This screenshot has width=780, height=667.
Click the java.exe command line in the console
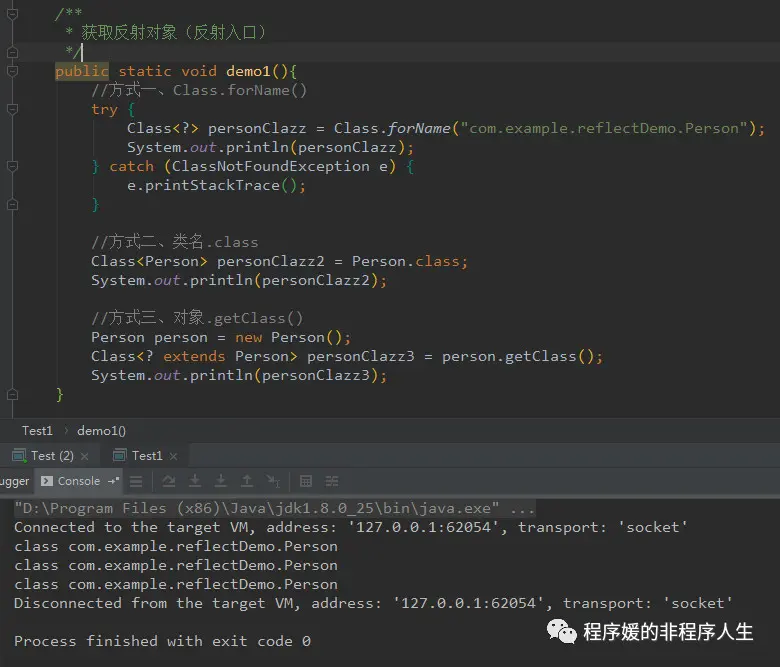click(275, 508)
